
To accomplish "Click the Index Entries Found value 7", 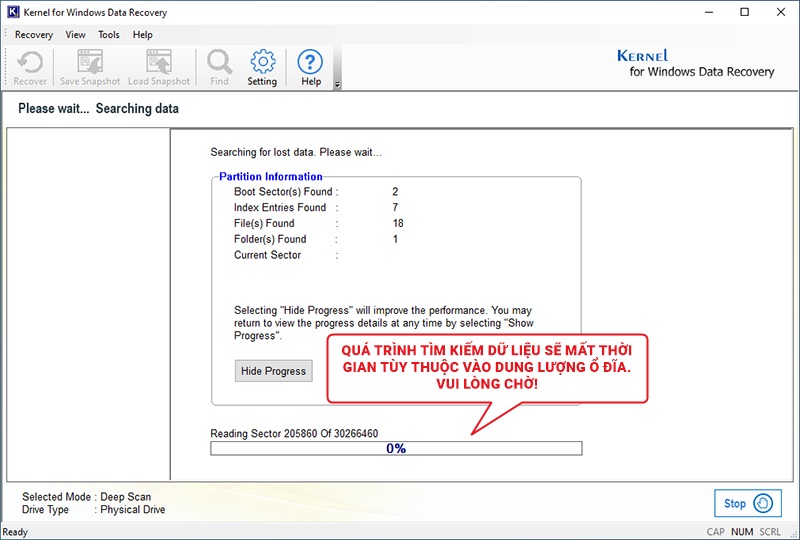I will (x=395, y=208).
